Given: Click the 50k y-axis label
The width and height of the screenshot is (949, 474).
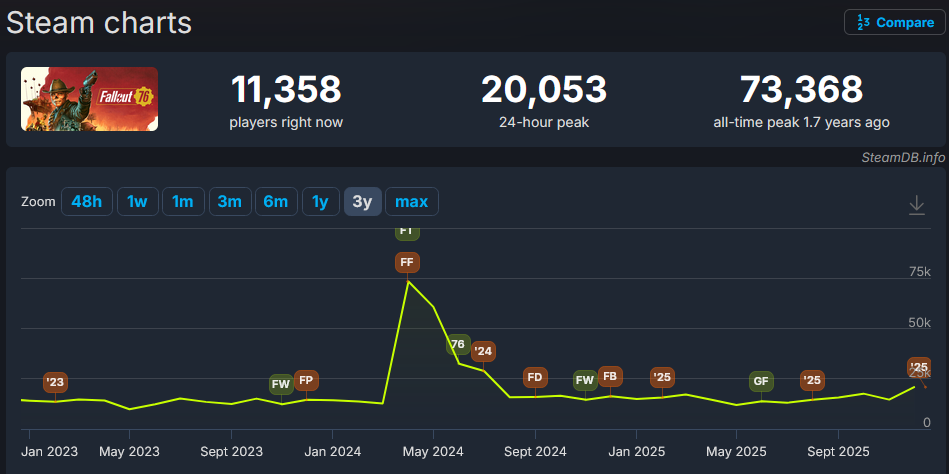Looking at the screenshot, I should (919, 323).
